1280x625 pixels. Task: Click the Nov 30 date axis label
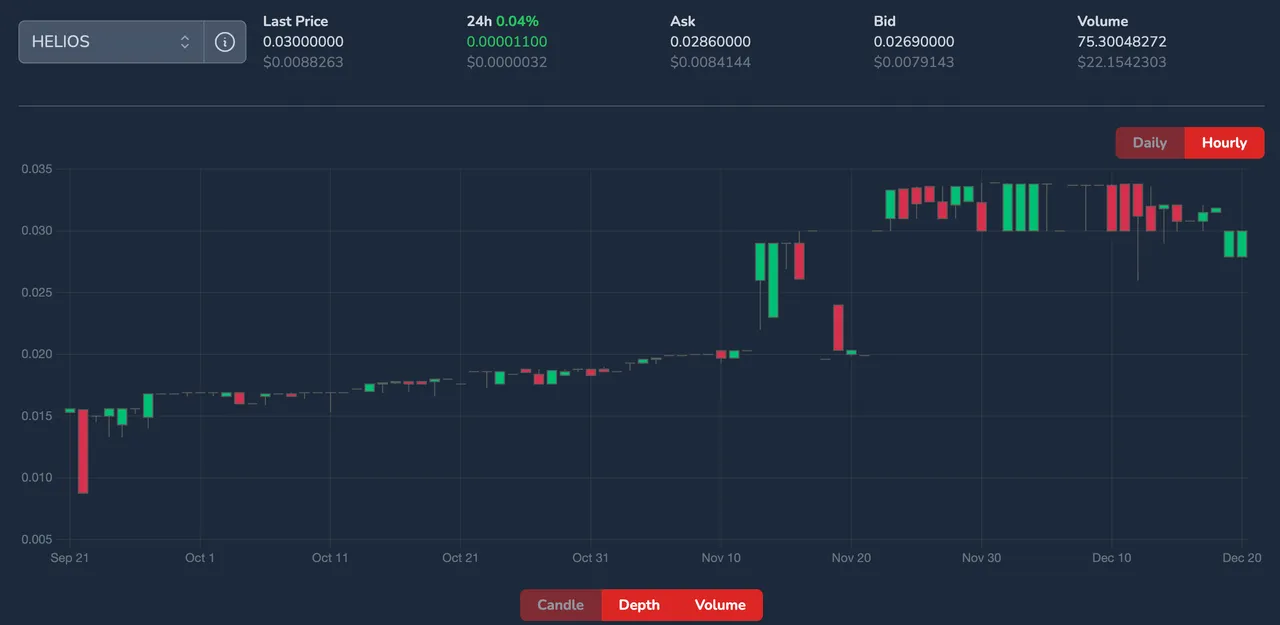tap(981, 558)
